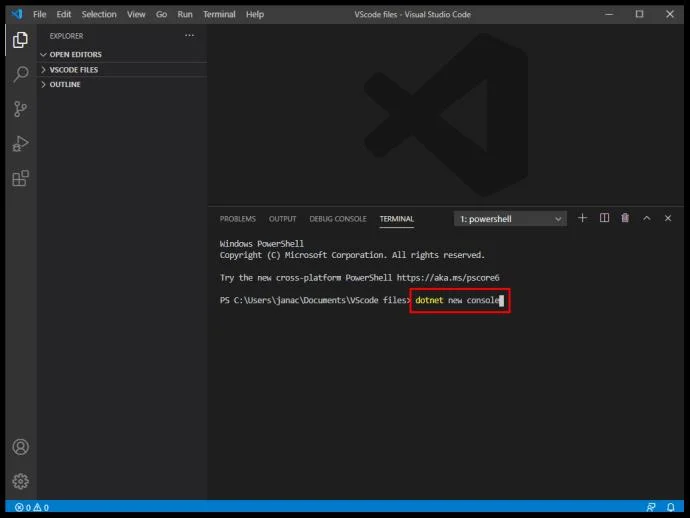Screen dimensions: 690x518
Task: Open Run and Debug view icon
Action: tap(20, 143)
